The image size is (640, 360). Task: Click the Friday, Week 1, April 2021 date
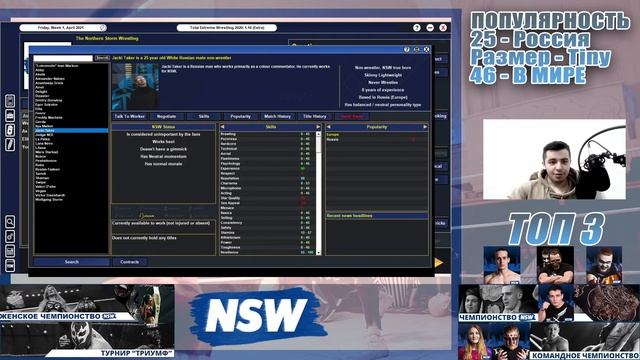(60, 28)
